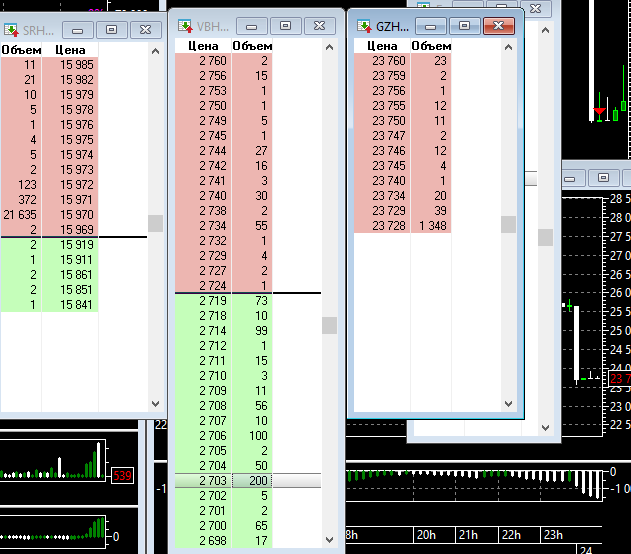Click the Объем column header in VBH window

click(252, 46)
